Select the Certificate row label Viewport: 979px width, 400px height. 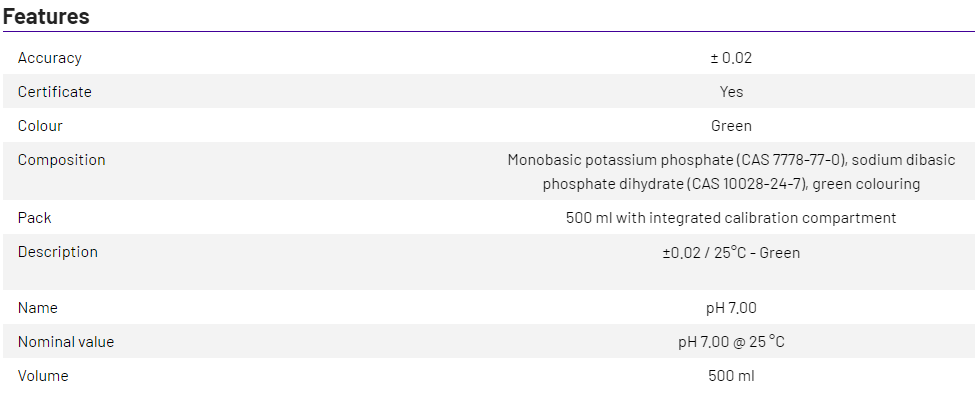coord(54,92)
